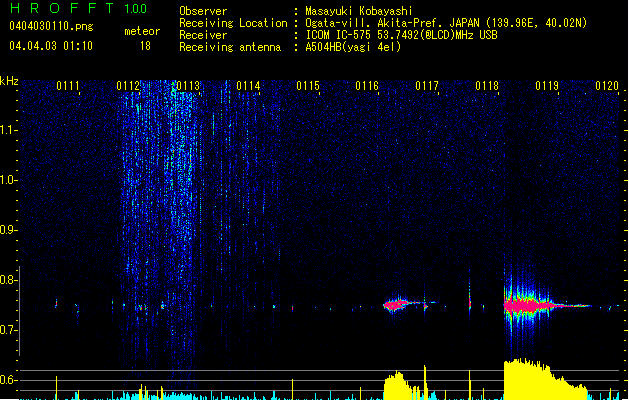
Task: Click the 0113 time marker
Action: tap(188, 86)
